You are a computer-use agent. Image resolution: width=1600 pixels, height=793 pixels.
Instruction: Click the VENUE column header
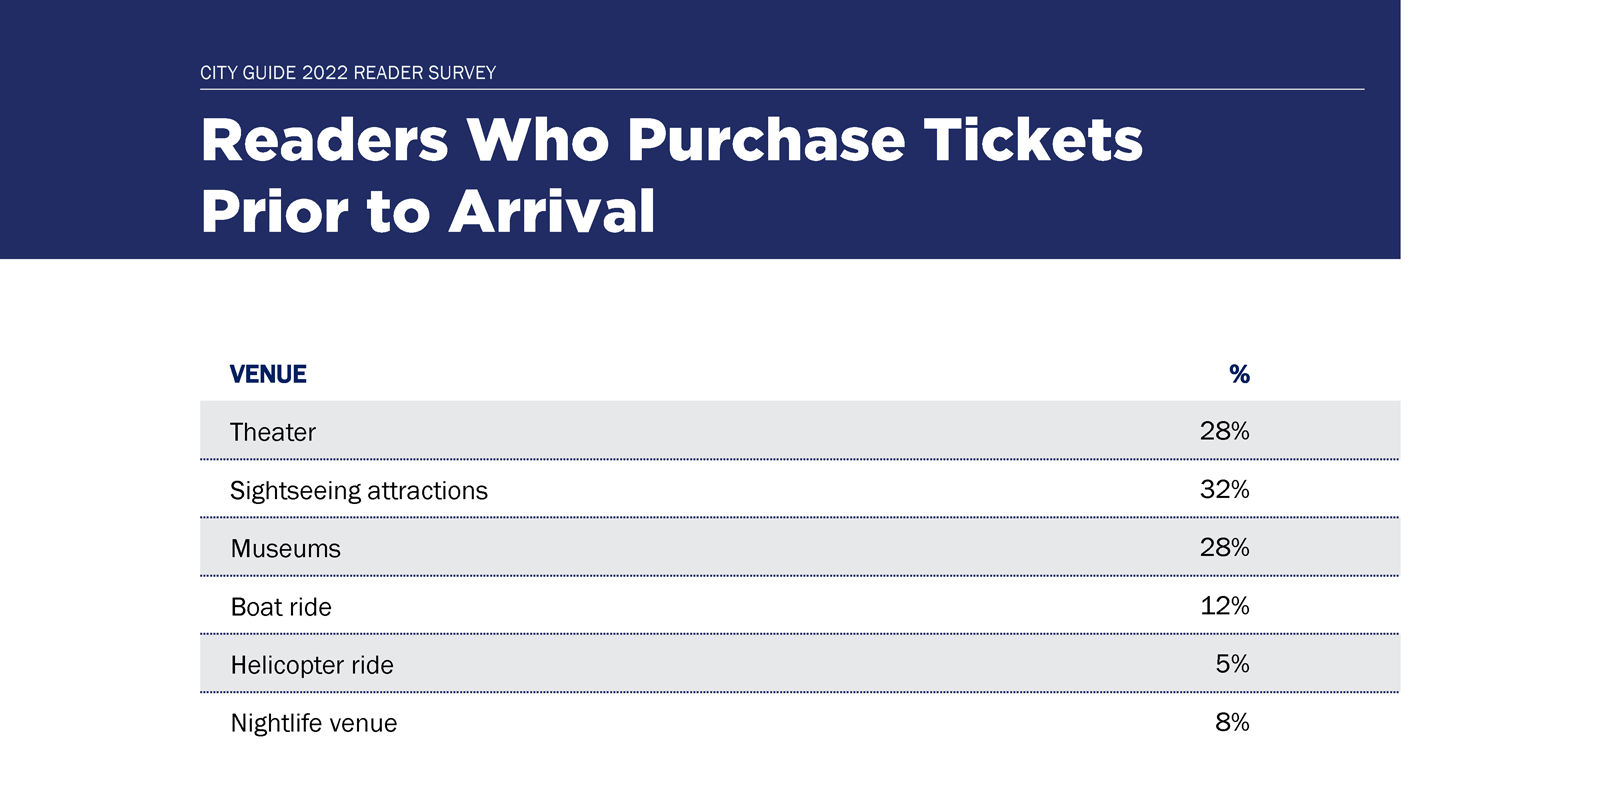coord(268,374)
